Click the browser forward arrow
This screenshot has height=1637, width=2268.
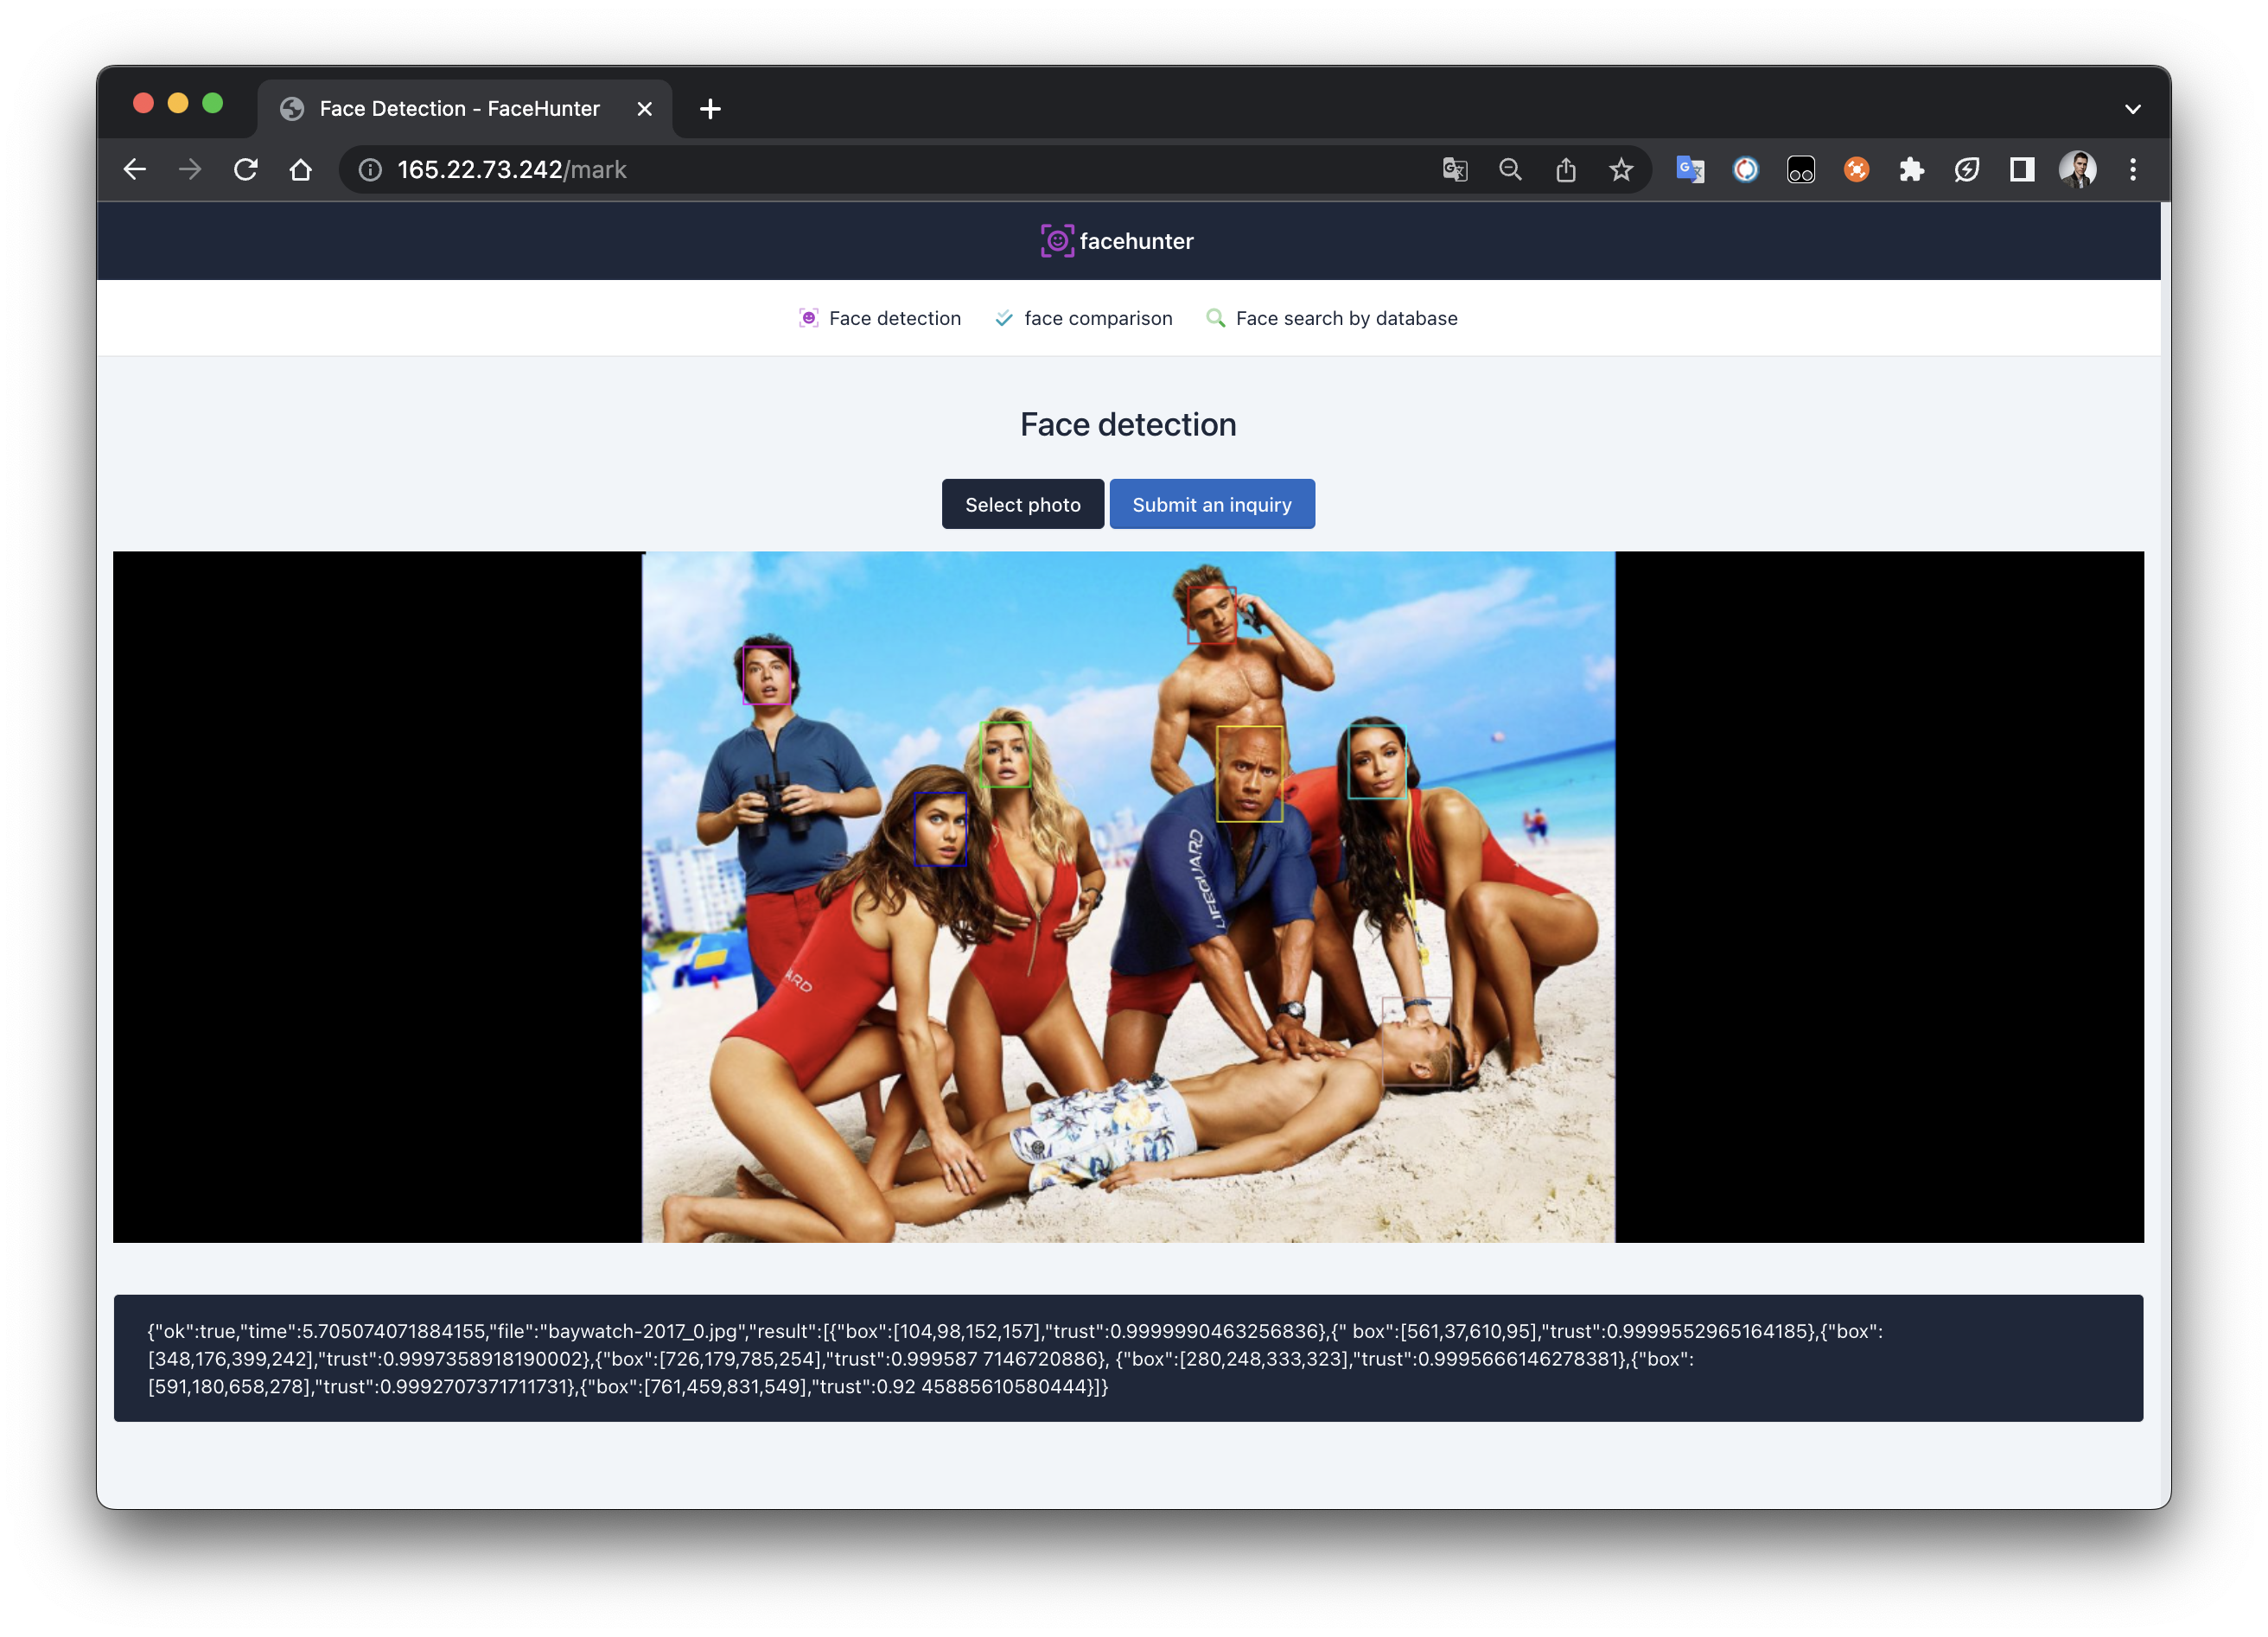pyautogui.click(x=190, y=170)
